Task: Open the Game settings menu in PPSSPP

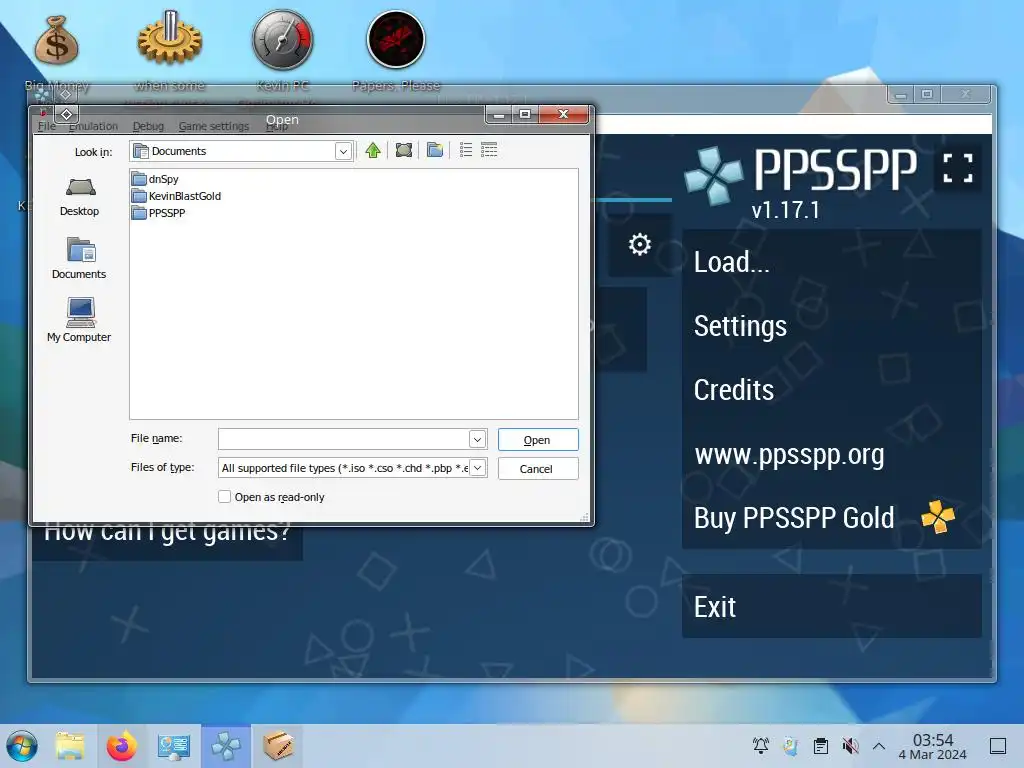Action: [x=214, y=126]
